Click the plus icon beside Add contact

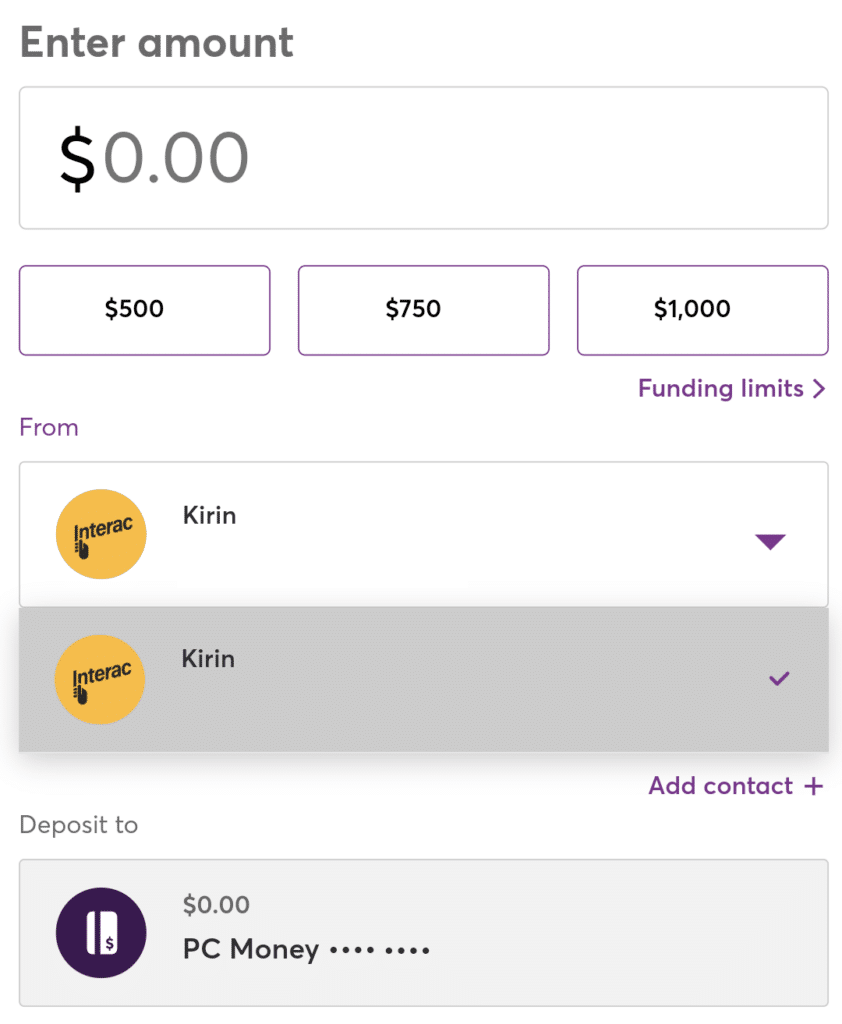point(814,786)
